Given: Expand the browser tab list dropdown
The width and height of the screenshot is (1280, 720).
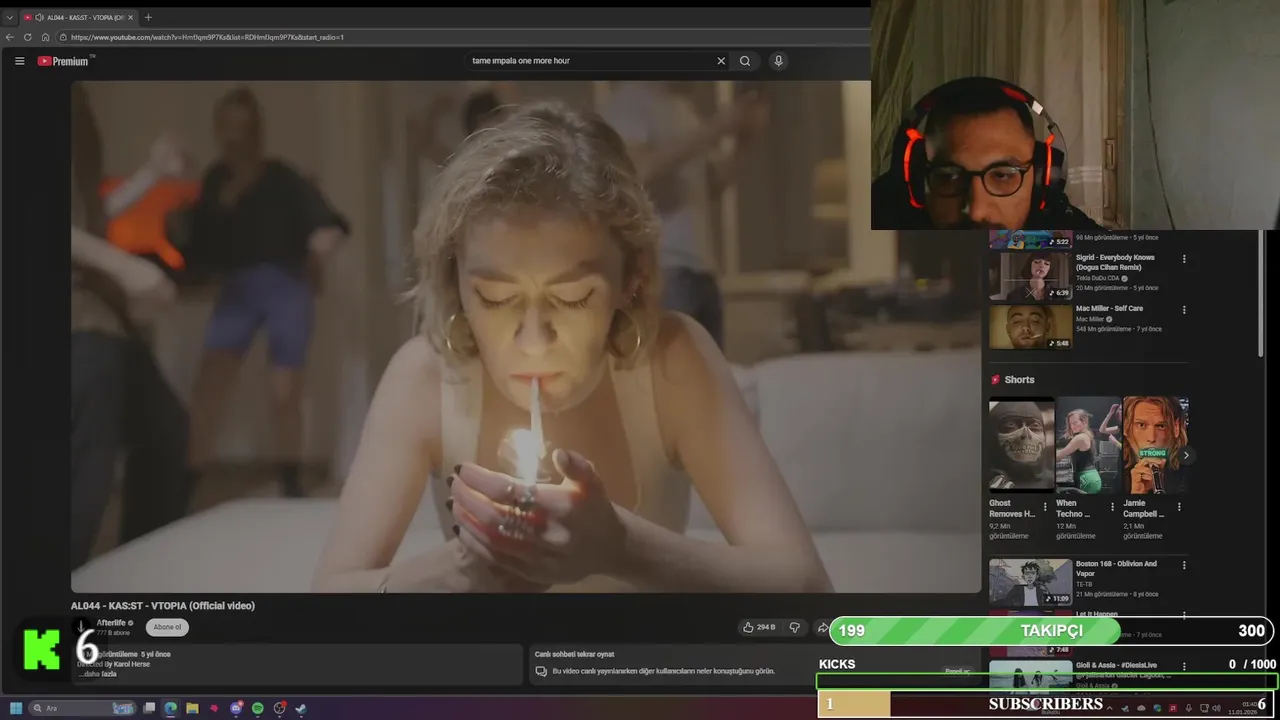Looking at the screenshot, I should click(x=9, y=17).
